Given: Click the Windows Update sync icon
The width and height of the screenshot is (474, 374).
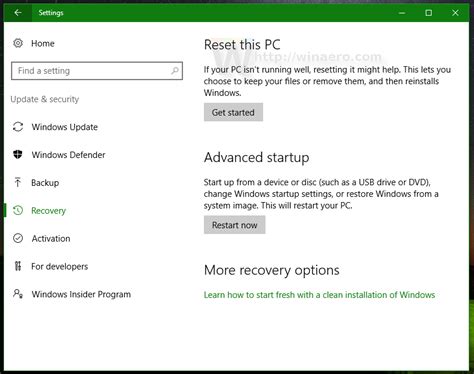Looking at the screenshot, I should coord(18,127).
